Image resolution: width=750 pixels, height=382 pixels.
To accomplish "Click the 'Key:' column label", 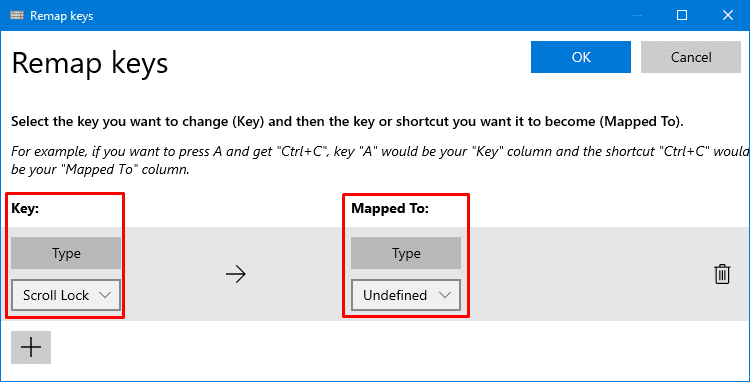I will point(25,209).
